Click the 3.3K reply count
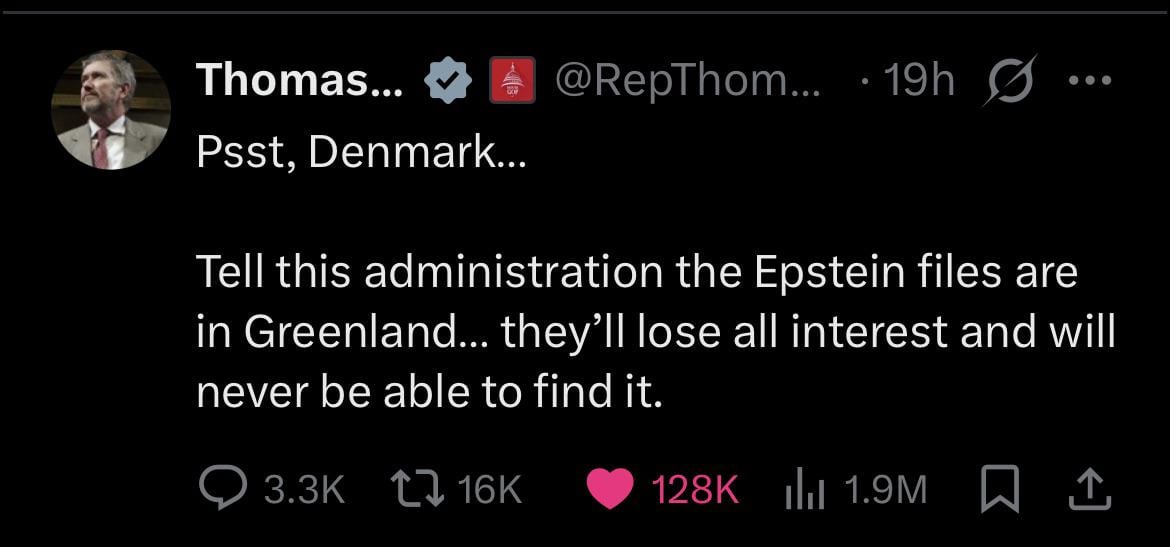Screen dimensions: 1170x547 304,489
